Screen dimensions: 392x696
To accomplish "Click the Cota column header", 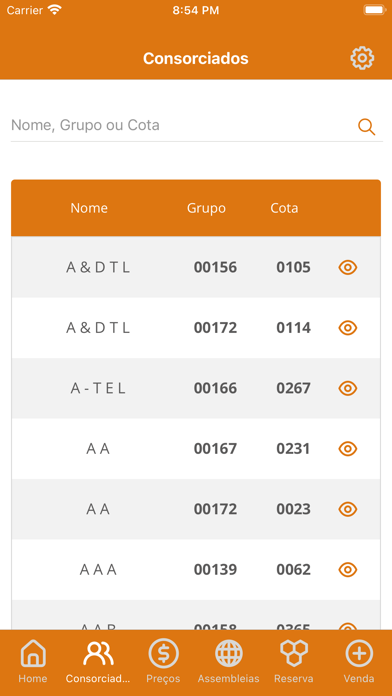I will (x=284, y=208).
